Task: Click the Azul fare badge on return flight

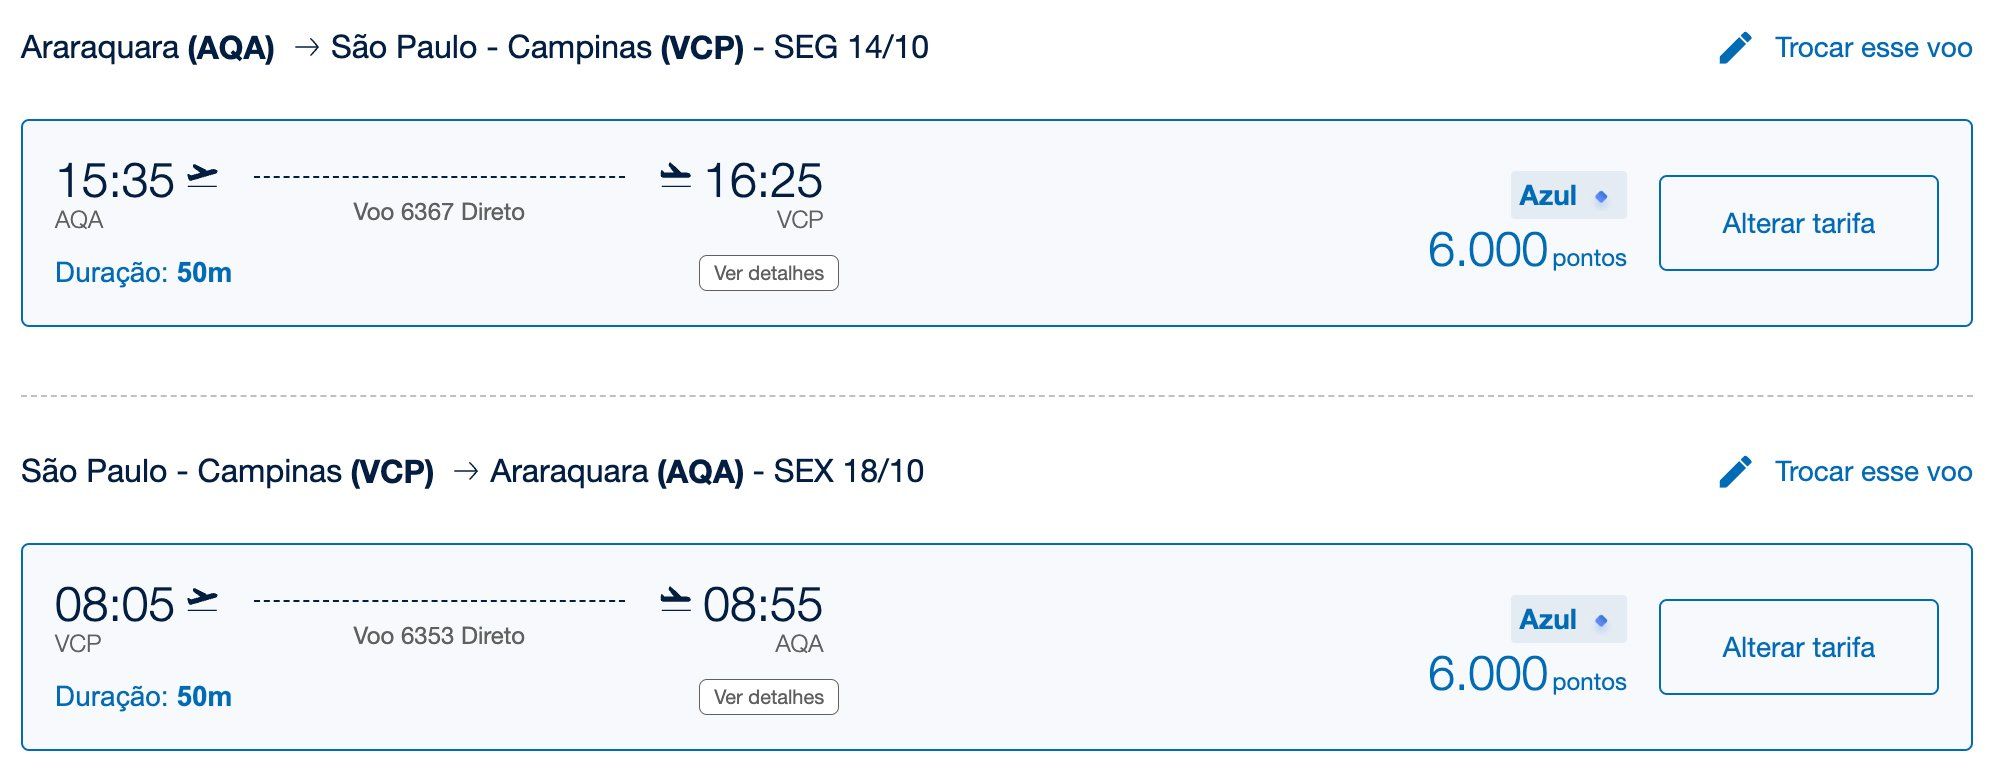Action: point(1568,619)
